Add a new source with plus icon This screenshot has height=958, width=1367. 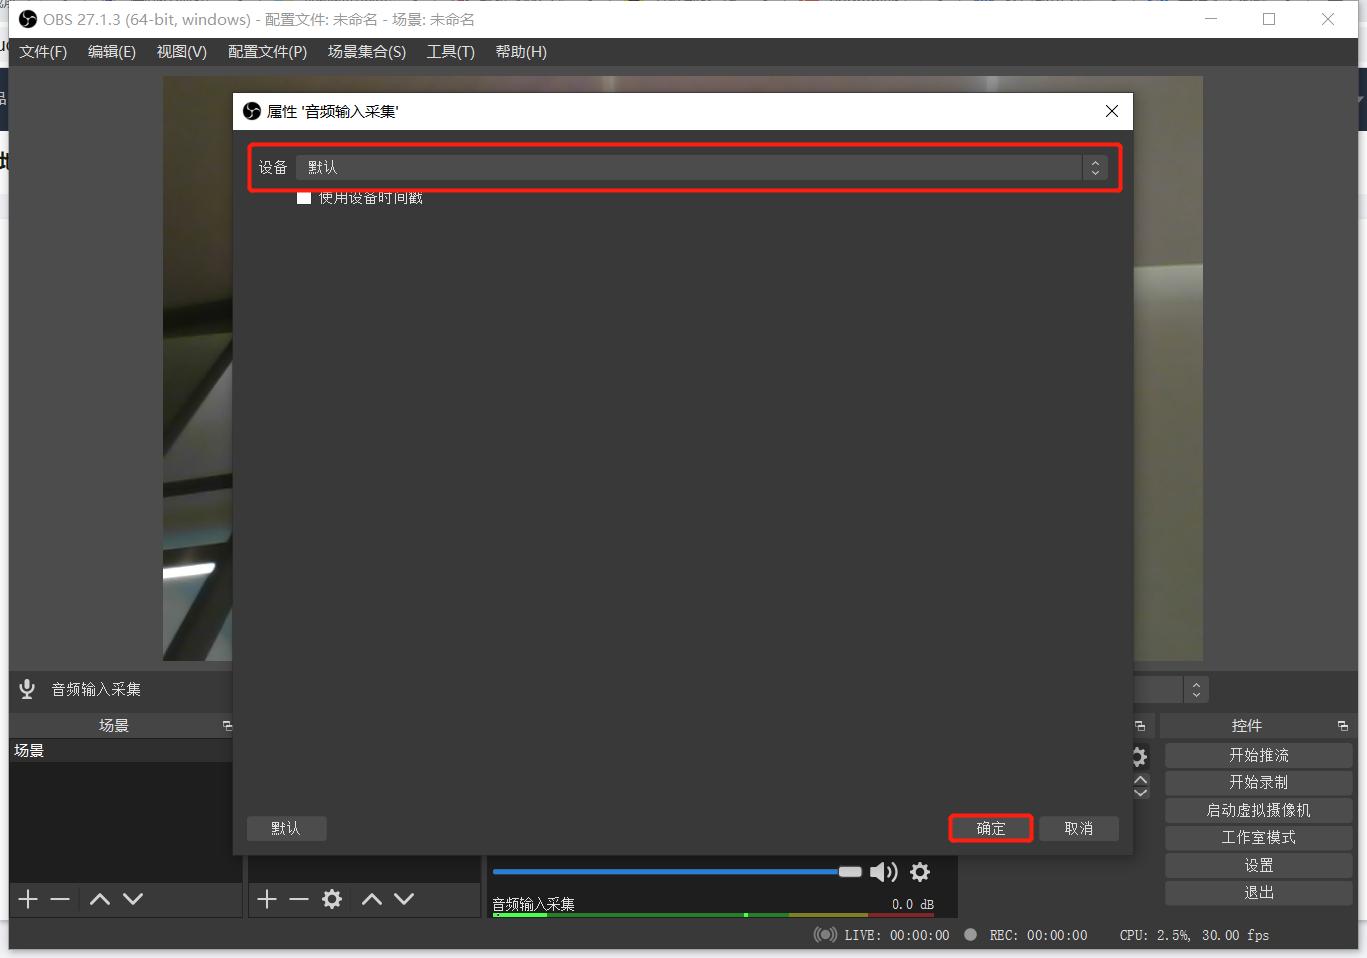click(x=267, y=899)
